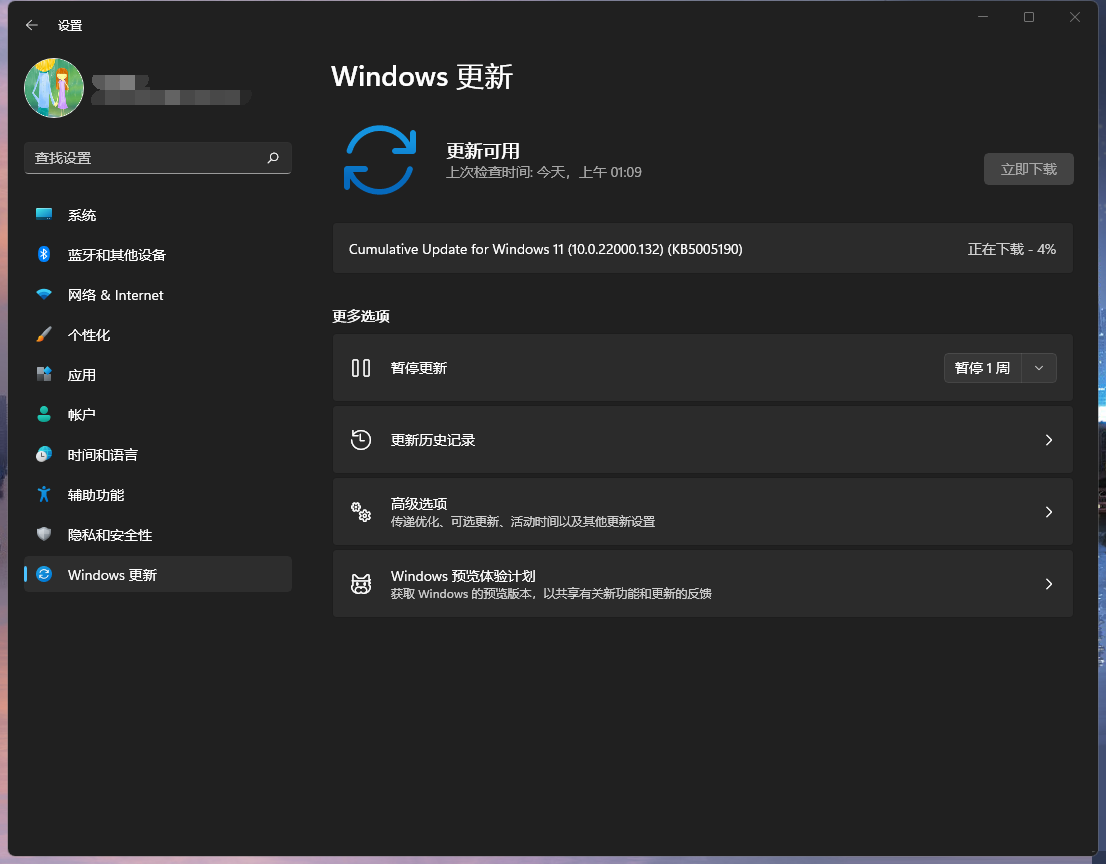The width and height of the screenshot is (1106, 864).
Task: Select Windows 更新 in sidebar
Action: coord(157,574)
